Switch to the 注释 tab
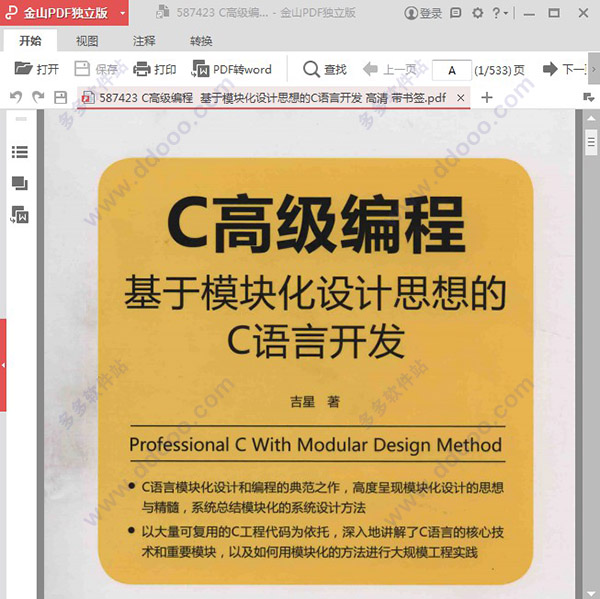 click(x=144, y=41)
